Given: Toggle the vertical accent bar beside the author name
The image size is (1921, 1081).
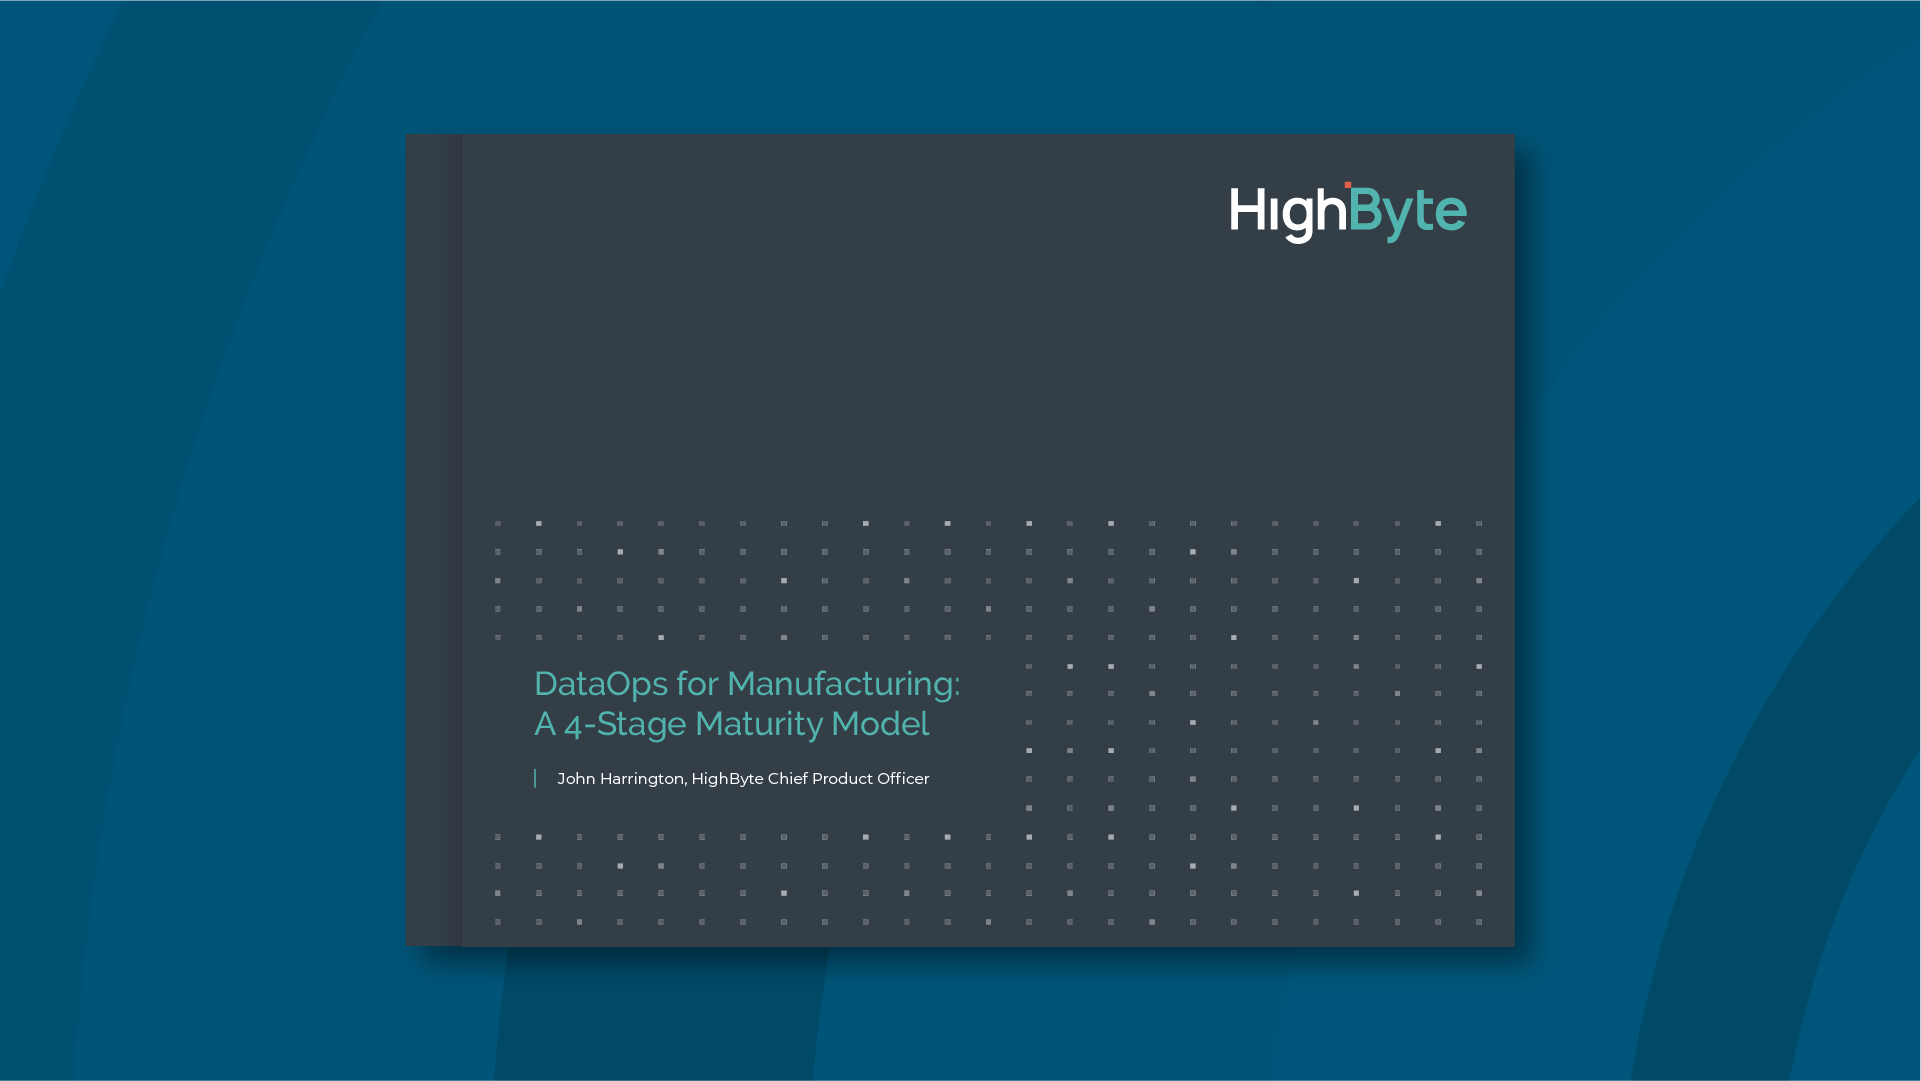Looking at the screenshot, I should click(537, 778).
